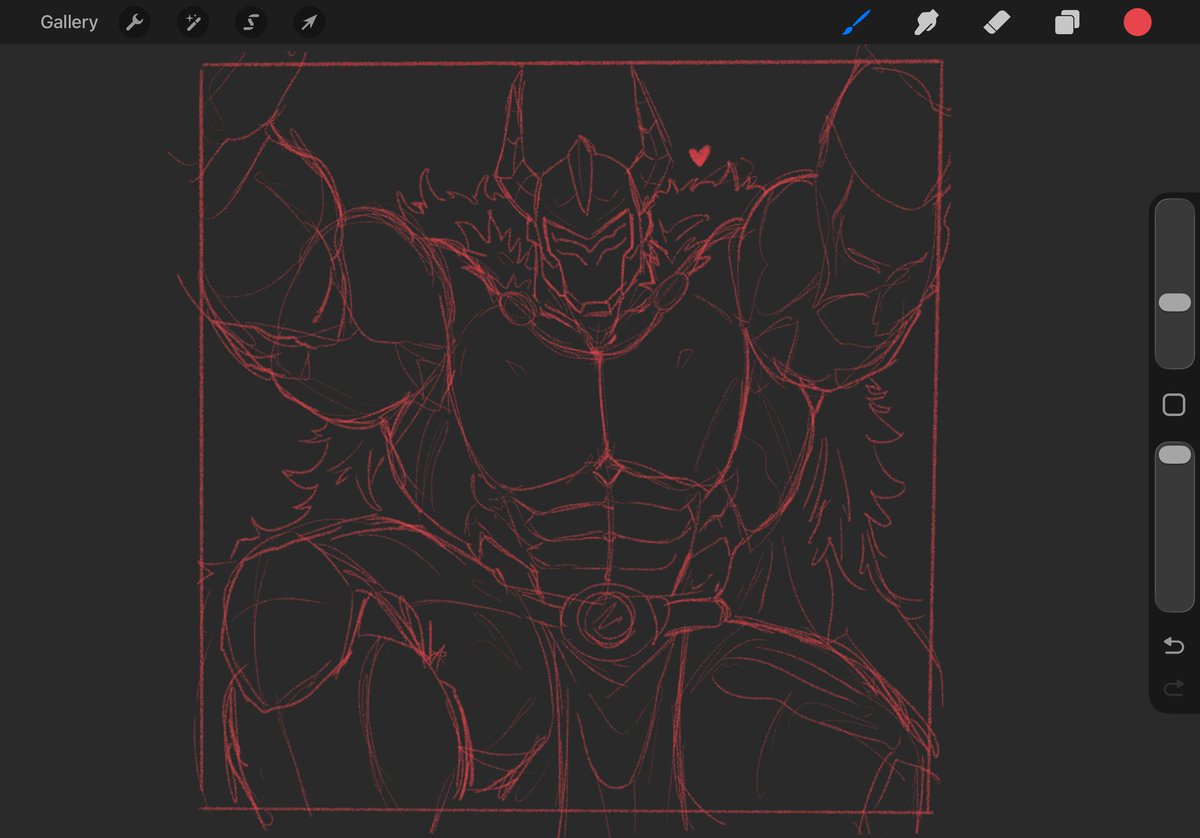The height and width of the screenshot is (838, 1200).
Task: Tap the red heart on the sketch
Action: (700, 156)
